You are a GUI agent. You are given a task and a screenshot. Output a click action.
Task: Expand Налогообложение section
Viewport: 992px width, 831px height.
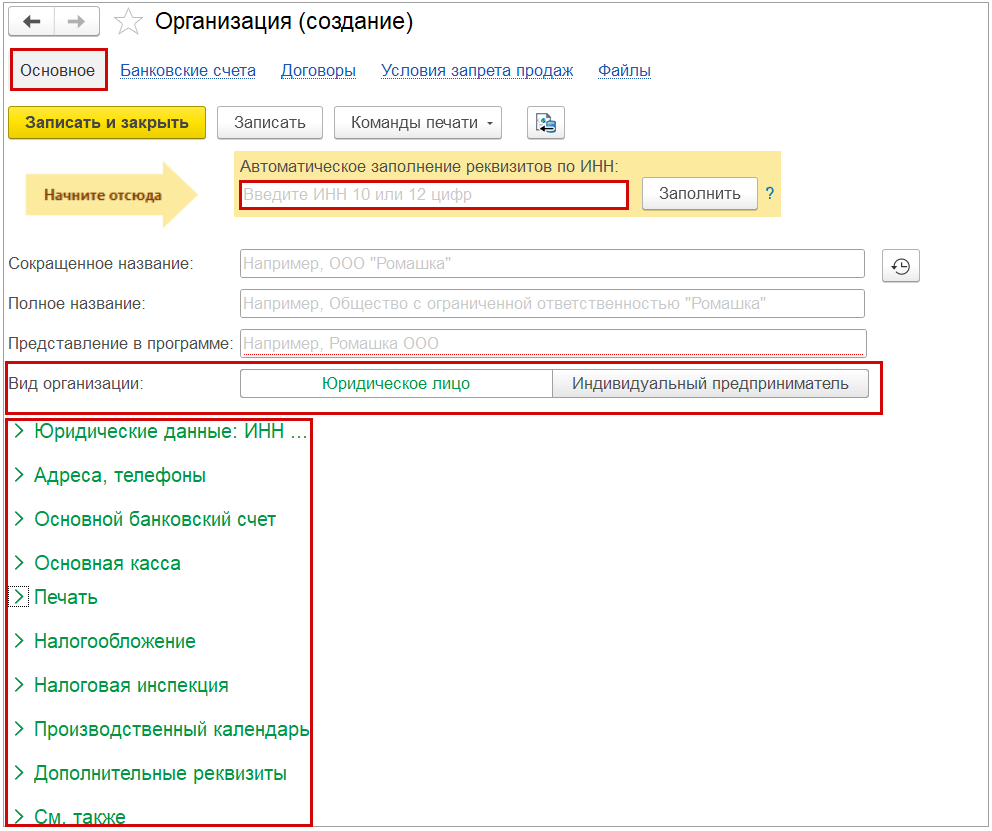(105, 641)
